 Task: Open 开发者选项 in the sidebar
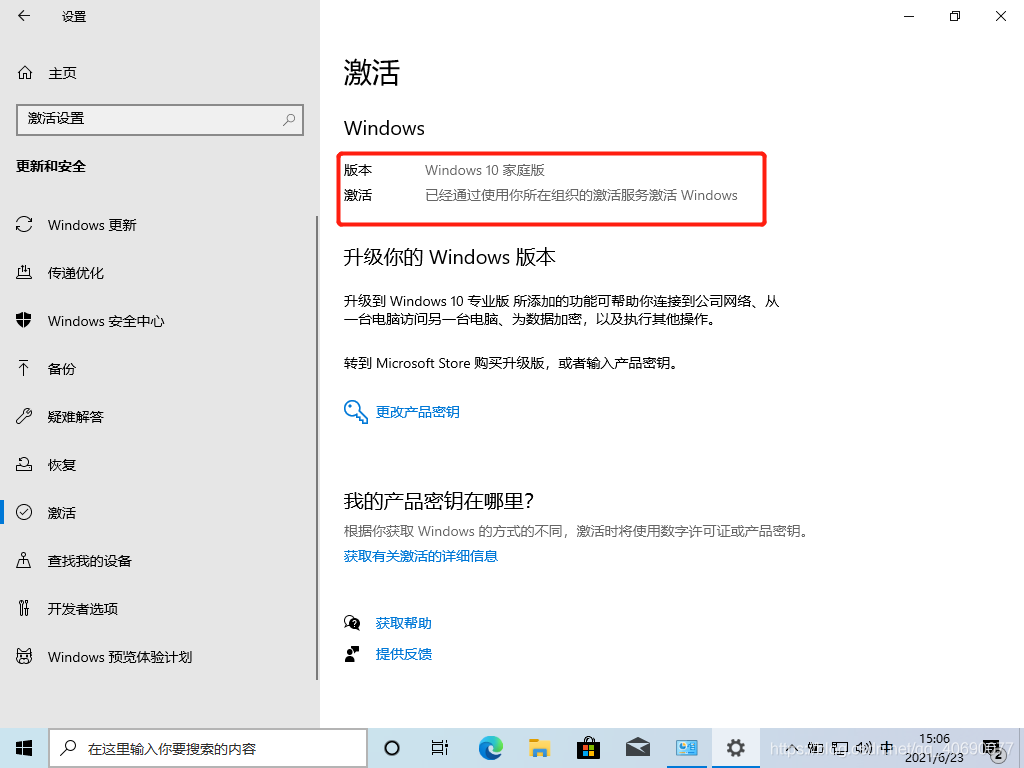(158, 609)
